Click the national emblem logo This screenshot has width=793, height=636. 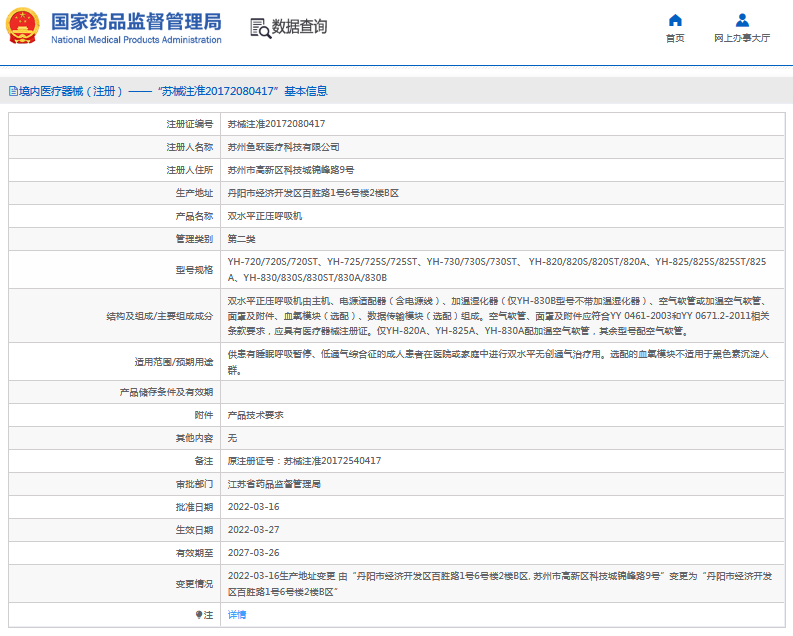22,26
